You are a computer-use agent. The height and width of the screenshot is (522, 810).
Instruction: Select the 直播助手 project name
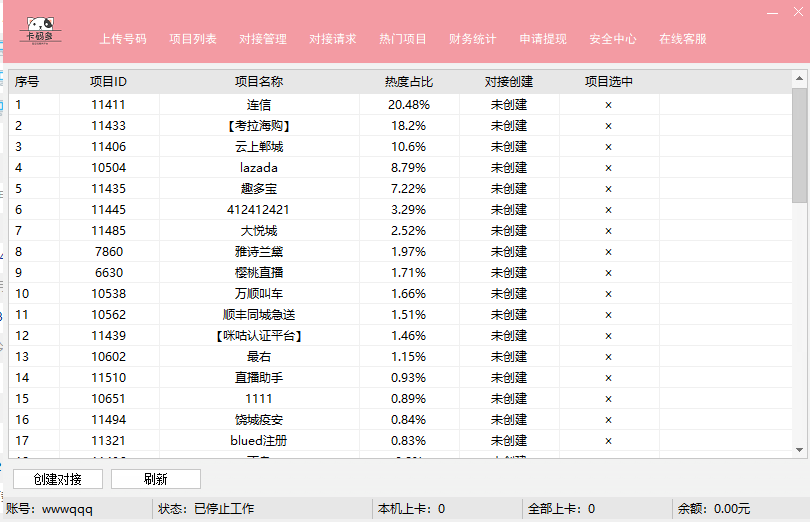click(259, 378)
